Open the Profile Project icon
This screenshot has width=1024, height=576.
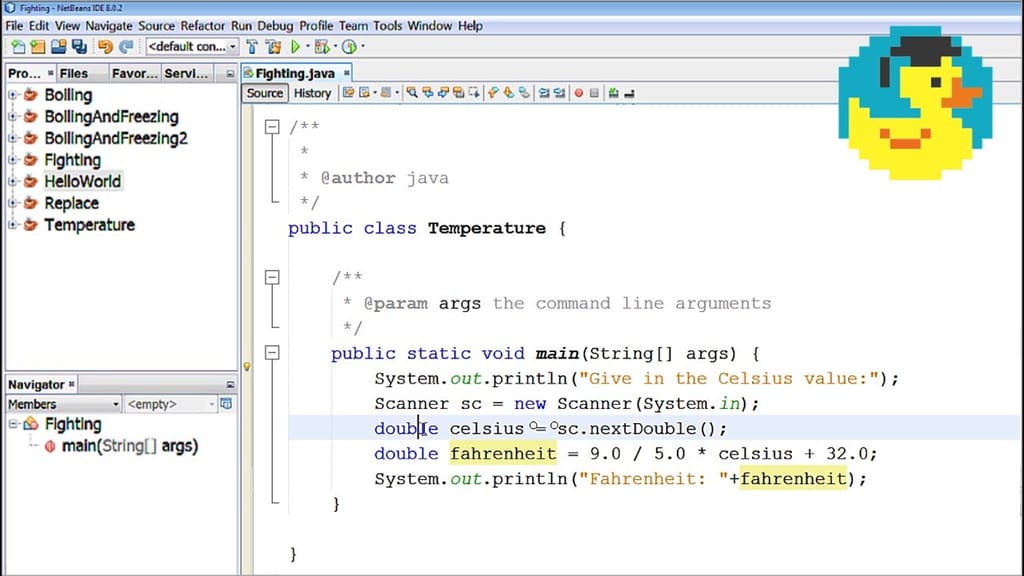(x=348, y=45)
